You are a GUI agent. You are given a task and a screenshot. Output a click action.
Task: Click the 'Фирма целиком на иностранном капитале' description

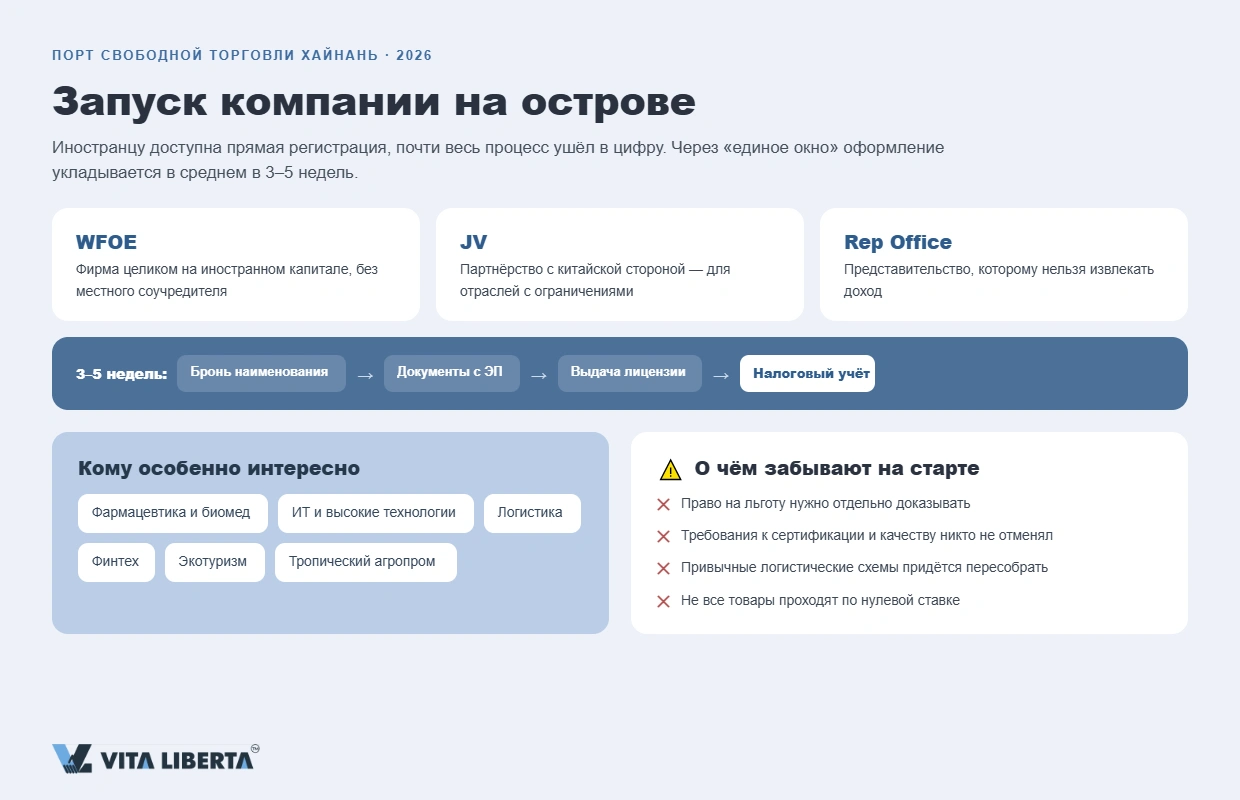pos(227,281)
